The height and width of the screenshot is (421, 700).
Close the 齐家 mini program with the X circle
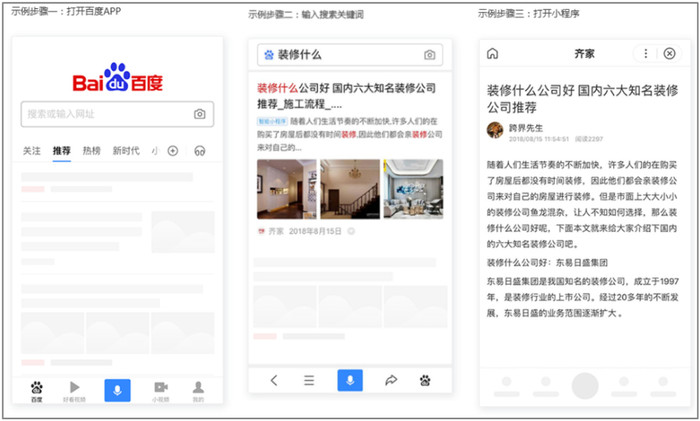tap(669, 54)
